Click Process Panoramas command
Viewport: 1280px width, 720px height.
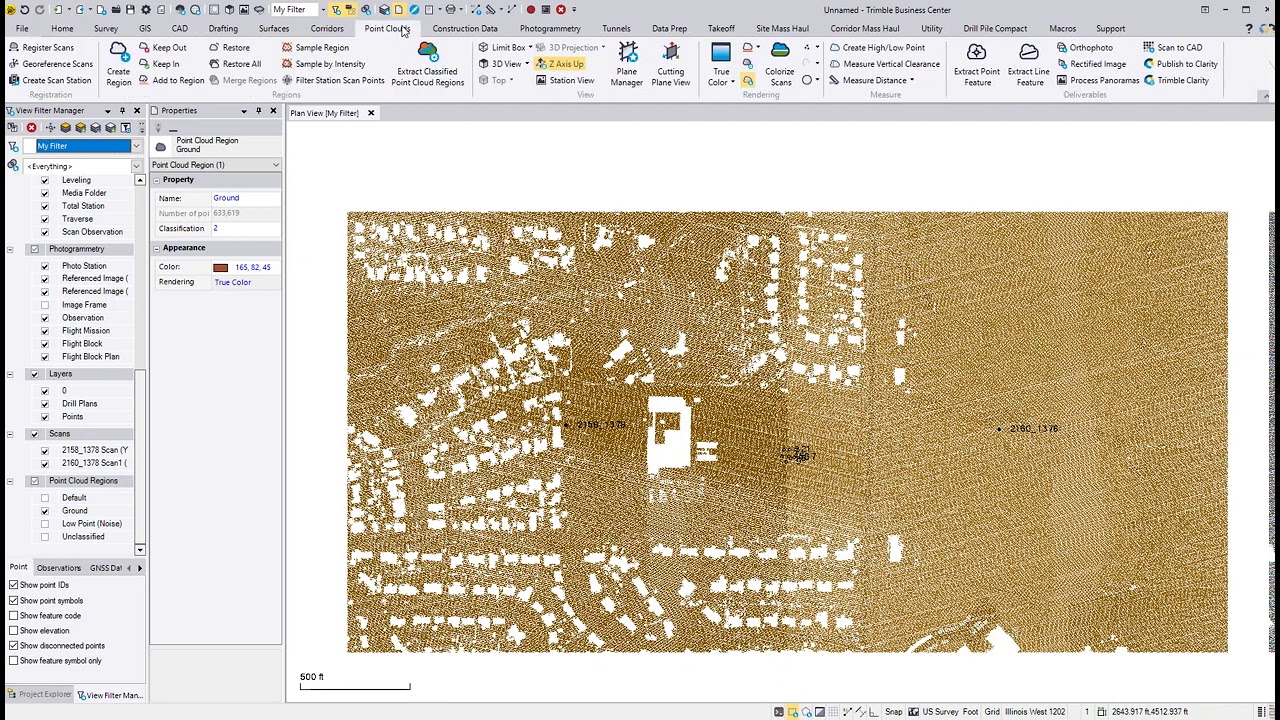pyautogui.click(x=1098, y=80)
